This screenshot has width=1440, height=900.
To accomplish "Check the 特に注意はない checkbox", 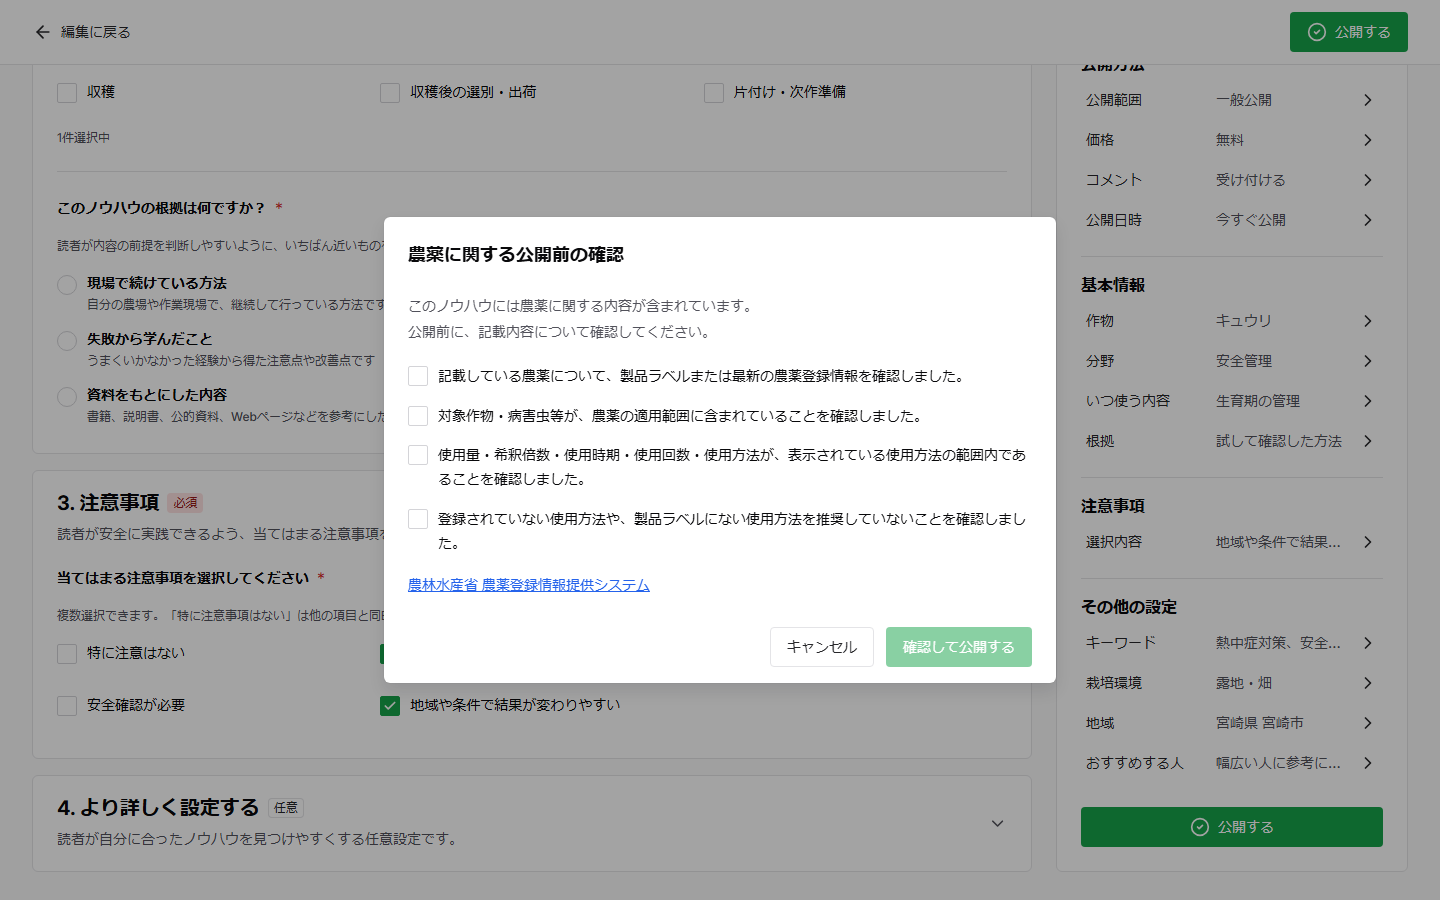I will click(67, 654).
